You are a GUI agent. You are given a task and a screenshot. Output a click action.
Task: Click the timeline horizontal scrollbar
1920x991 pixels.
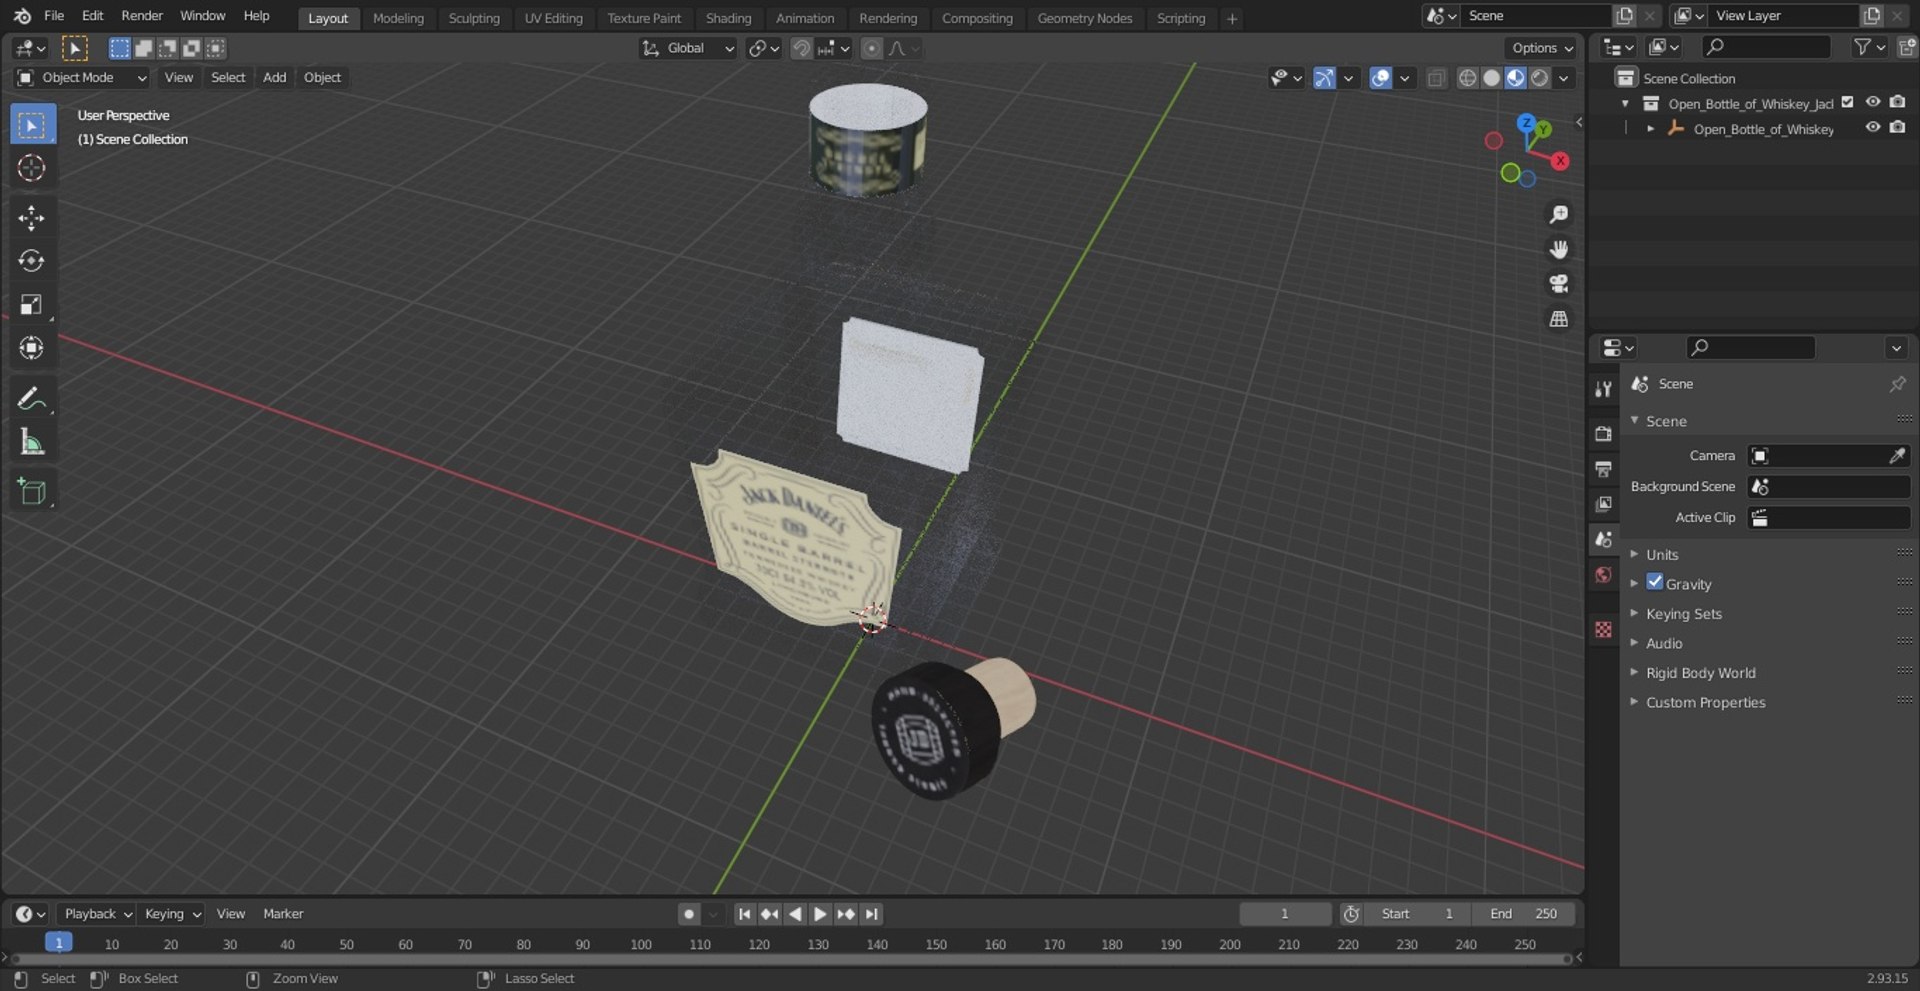click(x=790, y=959)
